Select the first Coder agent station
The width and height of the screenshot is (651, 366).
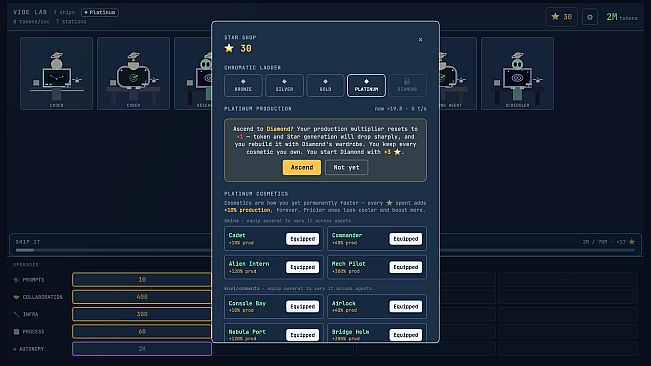(56, 73)
